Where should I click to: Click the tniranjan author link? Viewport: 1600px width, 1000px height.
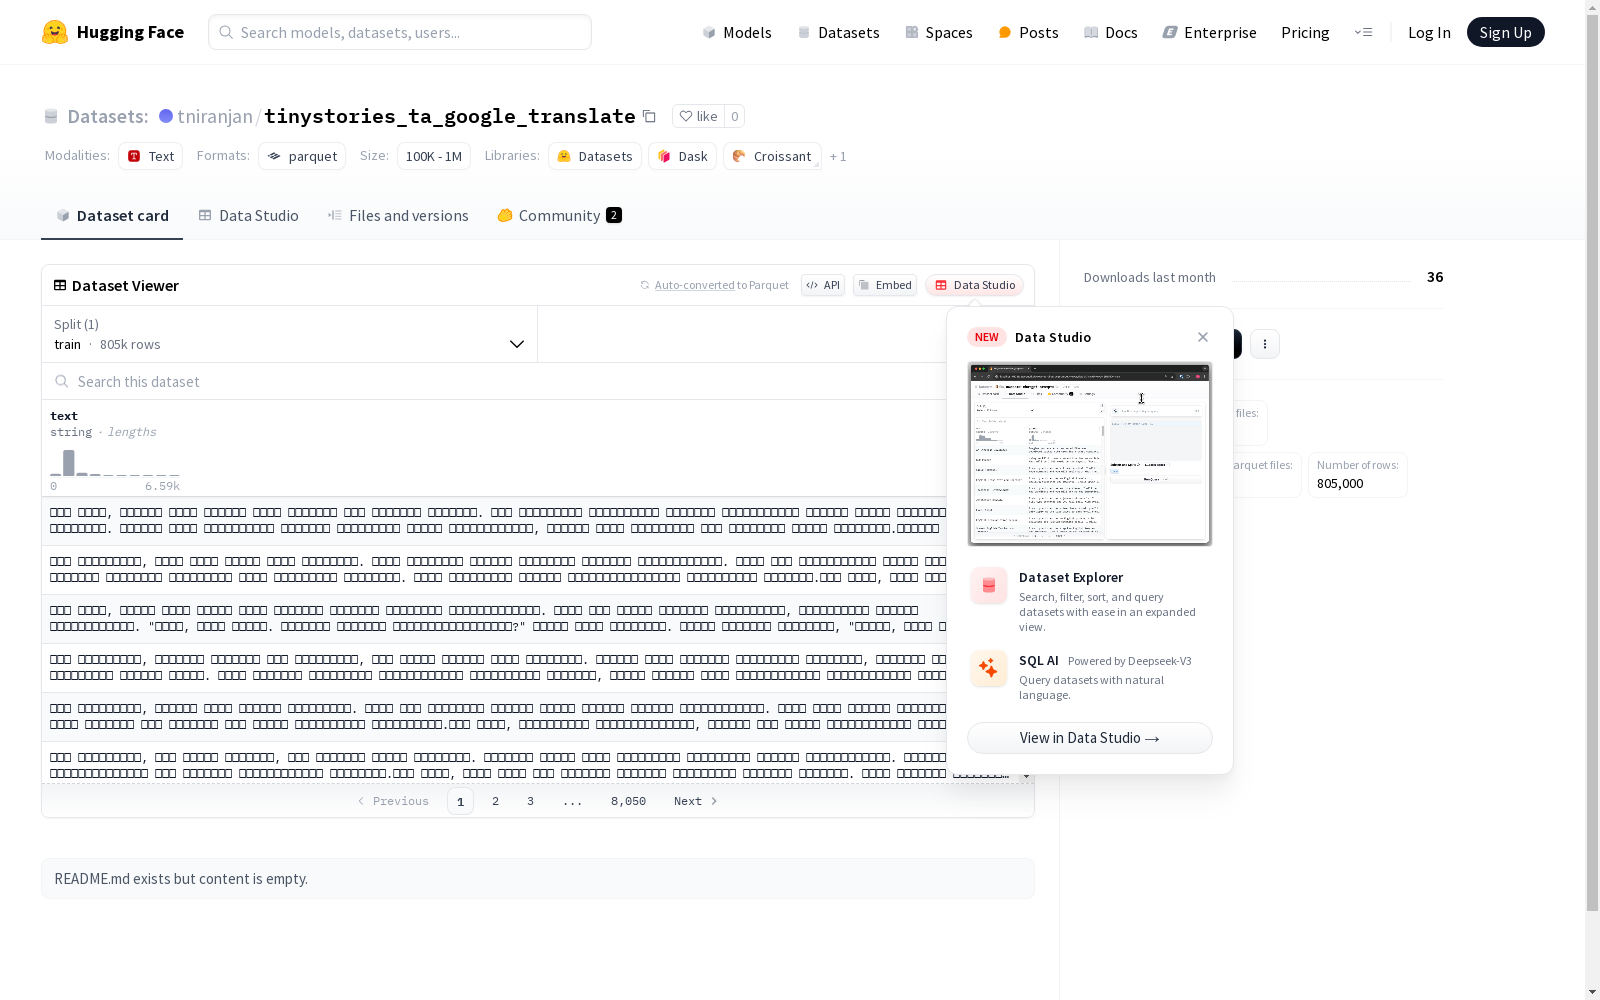click(x=215, y=116)
